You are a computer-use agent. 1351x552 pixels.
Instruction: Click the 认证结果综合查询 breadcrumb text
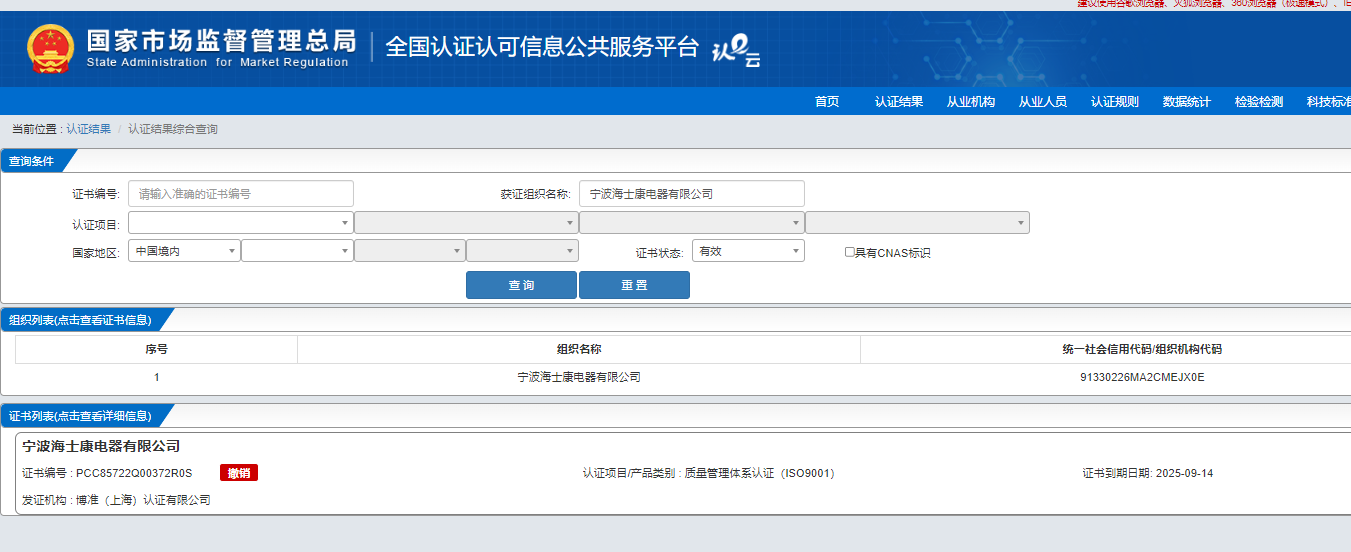click(173, 130)
